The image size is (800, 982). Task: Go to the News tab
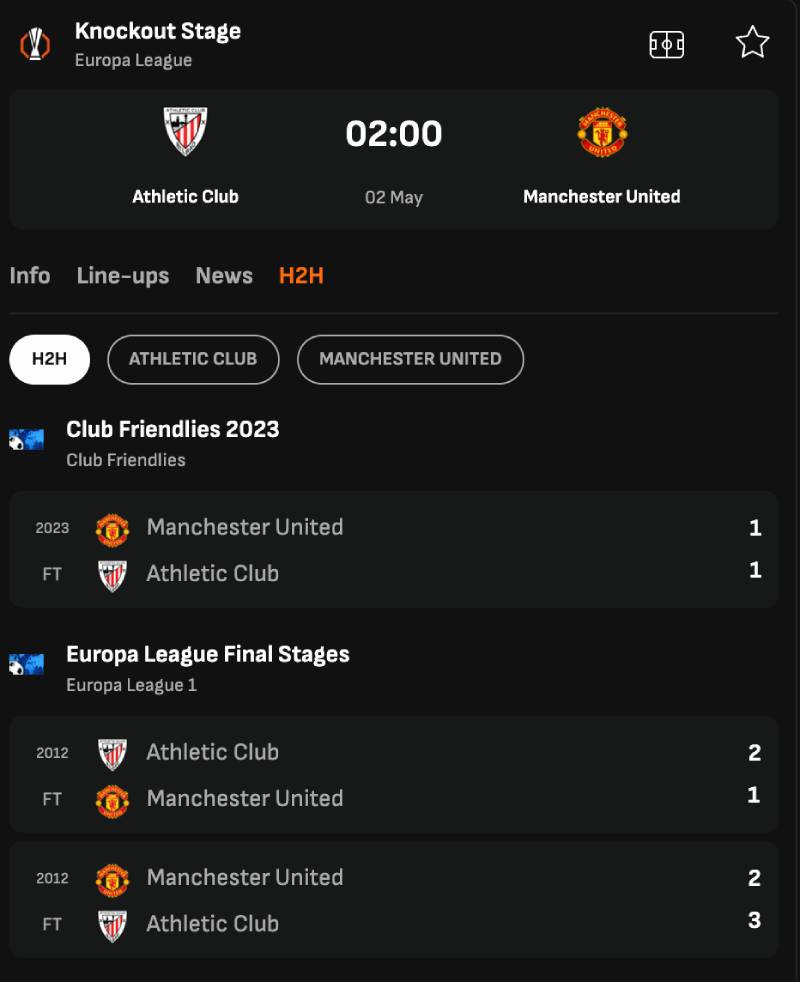[224, 276]
